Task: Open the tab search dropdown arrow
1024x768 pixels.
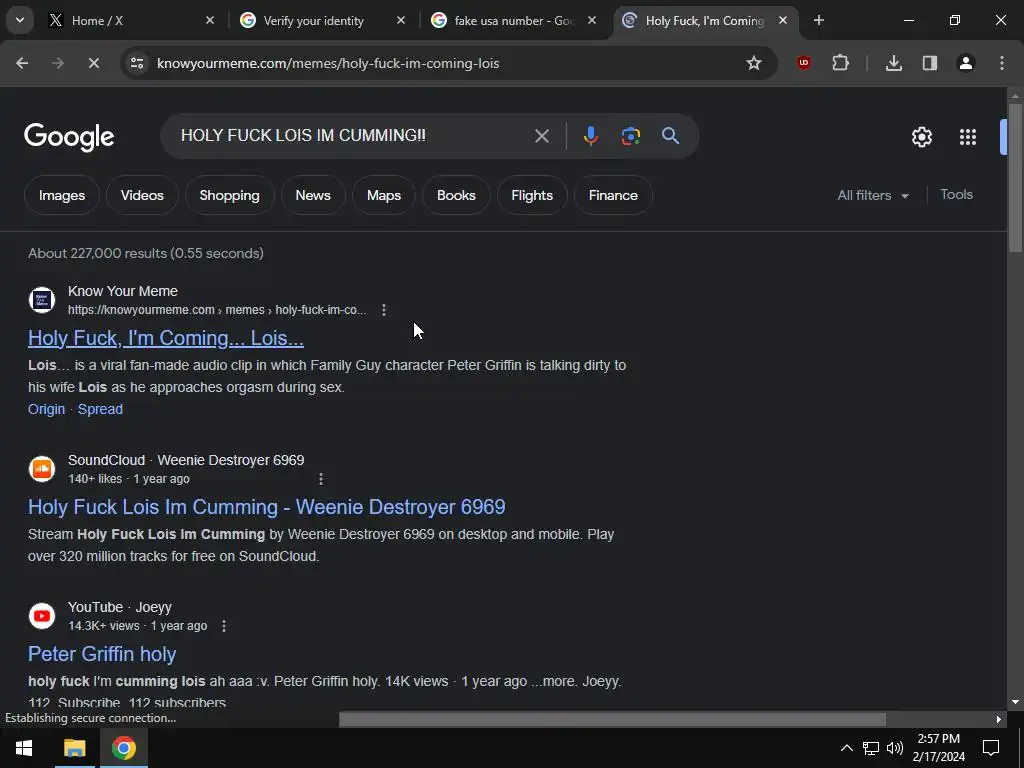Action: [20, 20]
